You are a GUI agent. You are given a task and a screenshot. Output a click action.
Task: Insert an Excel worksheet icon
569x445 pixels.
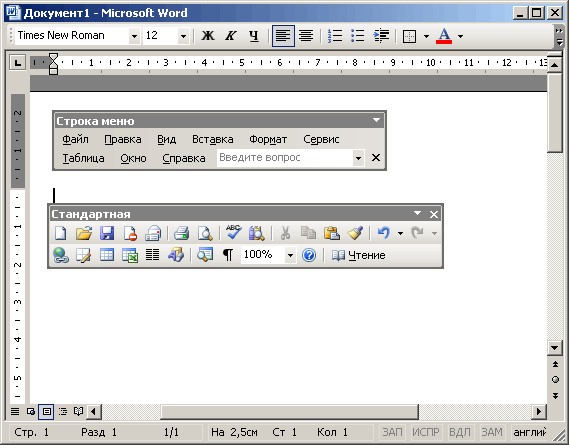(x=130, y=255)
